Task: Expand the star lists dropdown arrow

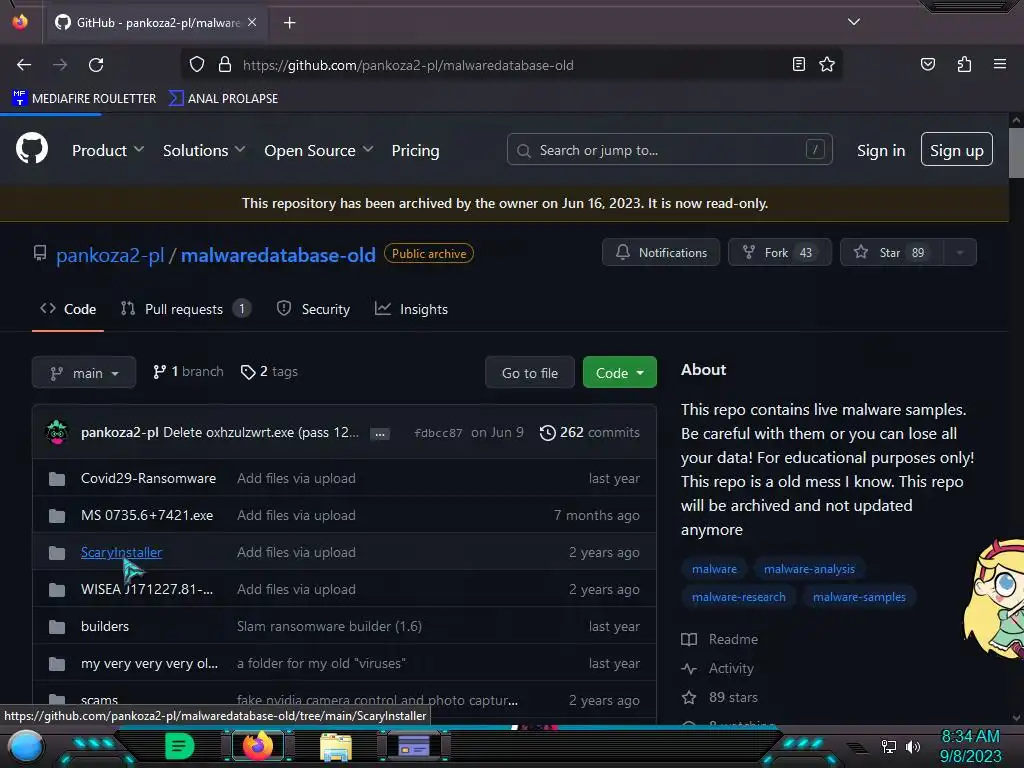Action: (x=960, y=252)
